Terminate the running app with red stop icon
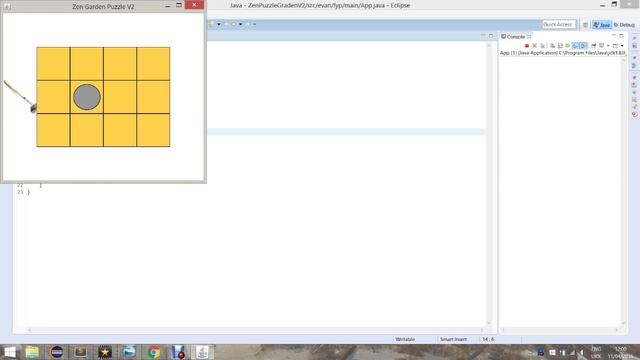The image size is (640, 360). point(527,46)
